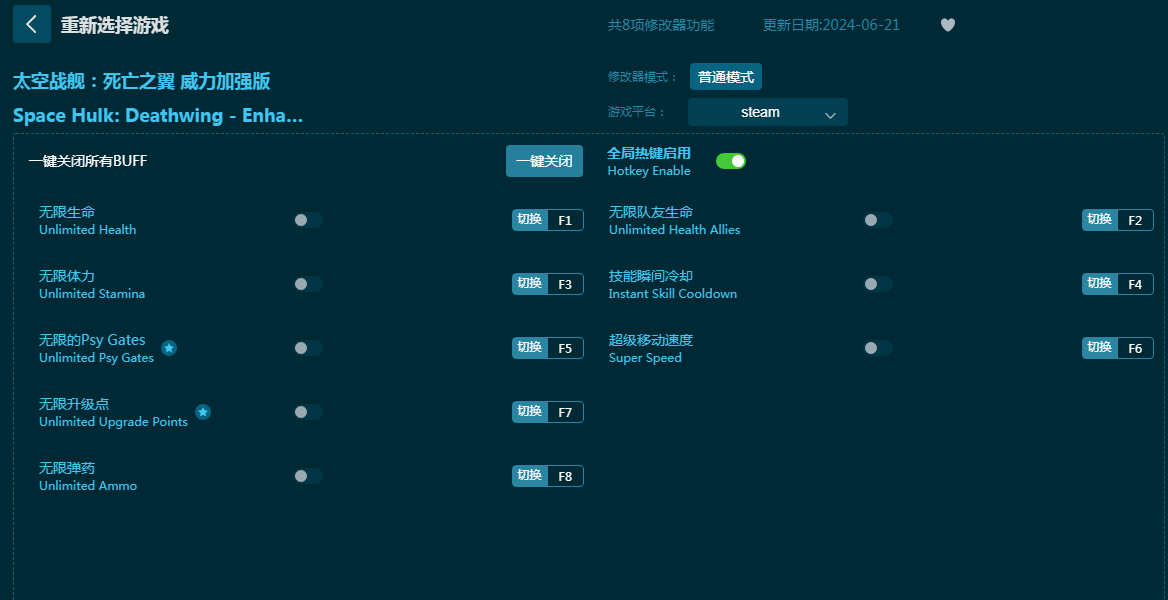Turn on Unlimited Stamina
1168x600 pixels.
308,284
